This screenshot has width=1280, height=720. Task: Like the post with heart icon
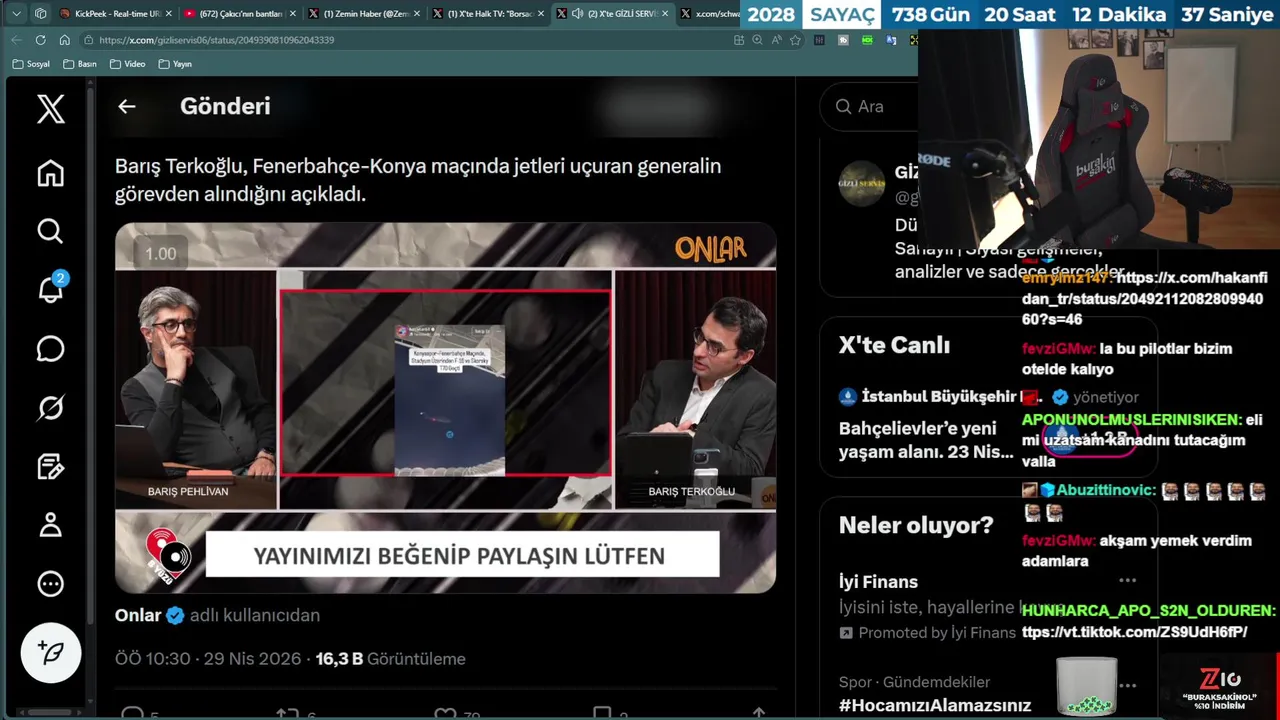tap(445, 714)
